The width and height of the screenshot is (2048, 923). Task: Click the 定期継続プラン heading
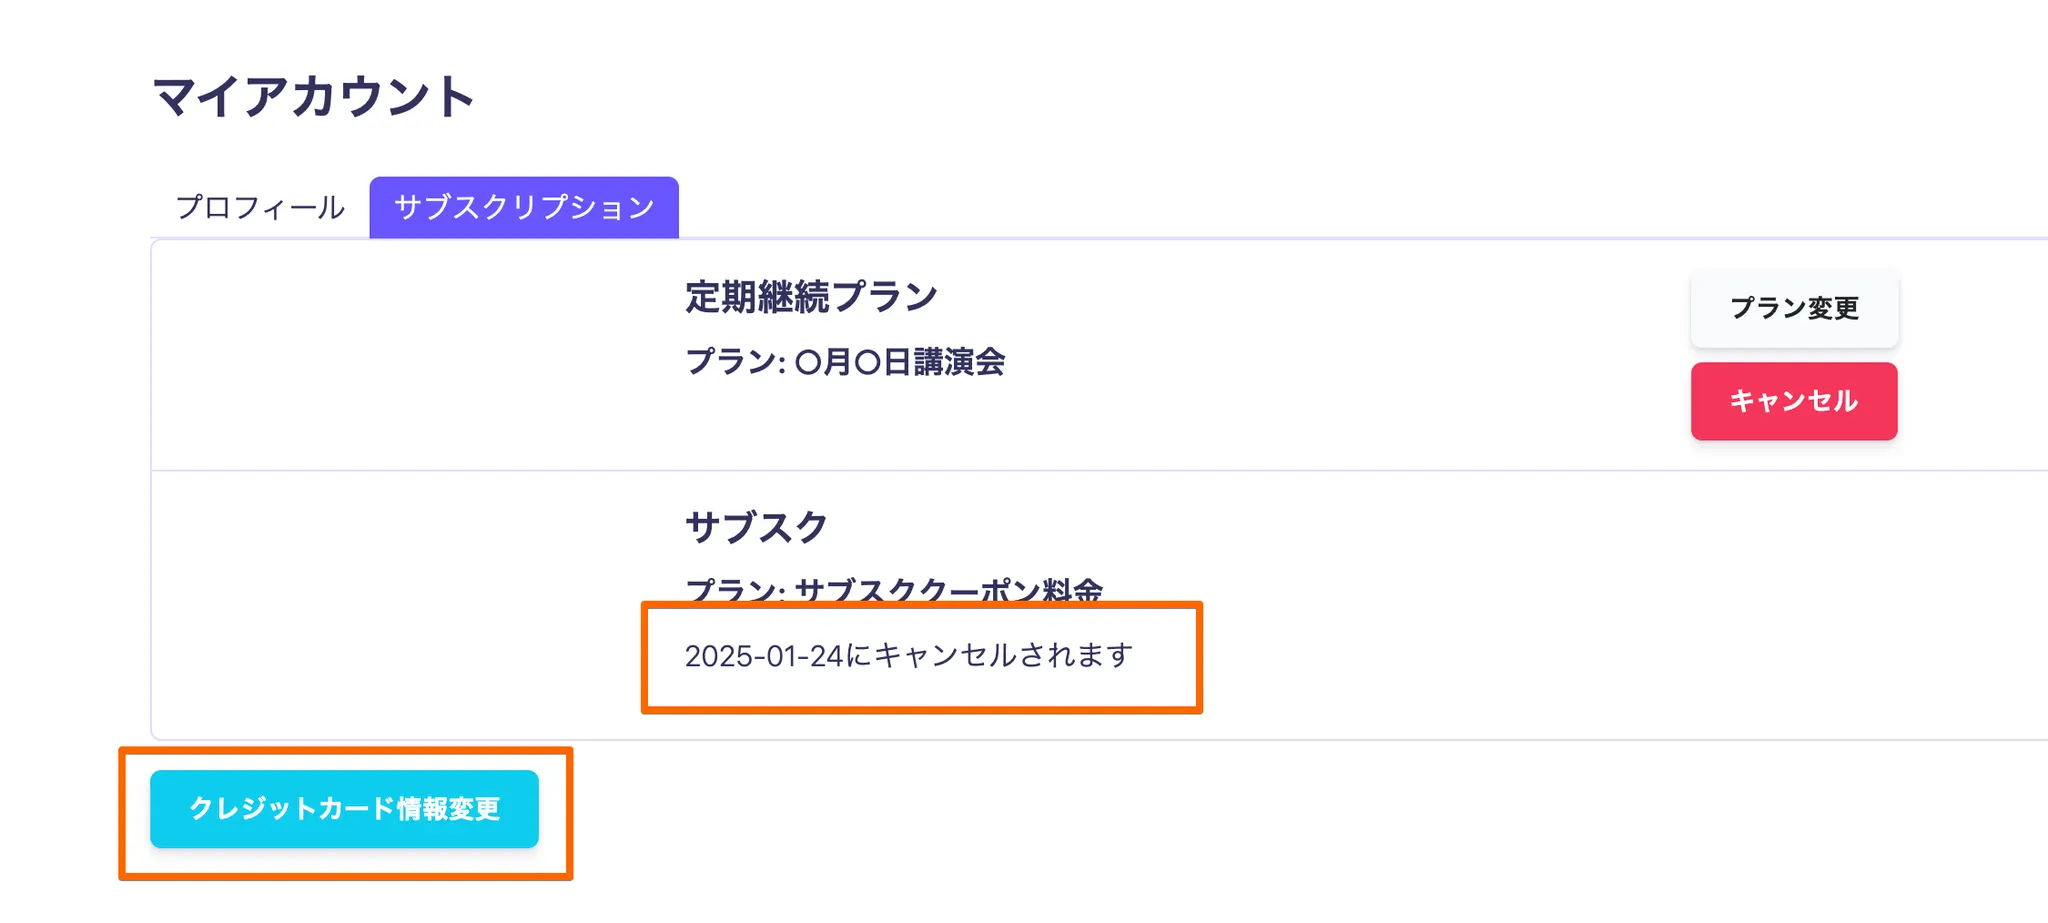click(811, 297)
